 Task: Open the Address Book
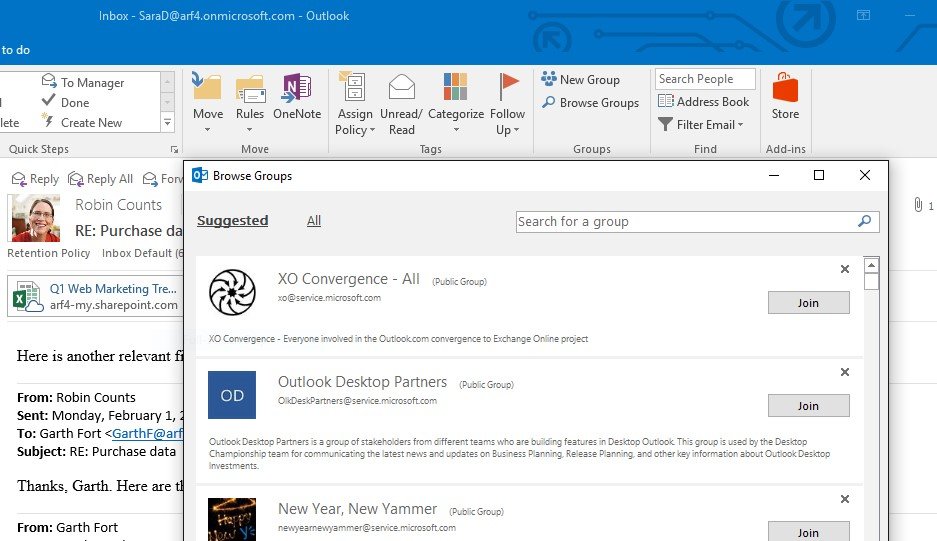click(704, 102)
